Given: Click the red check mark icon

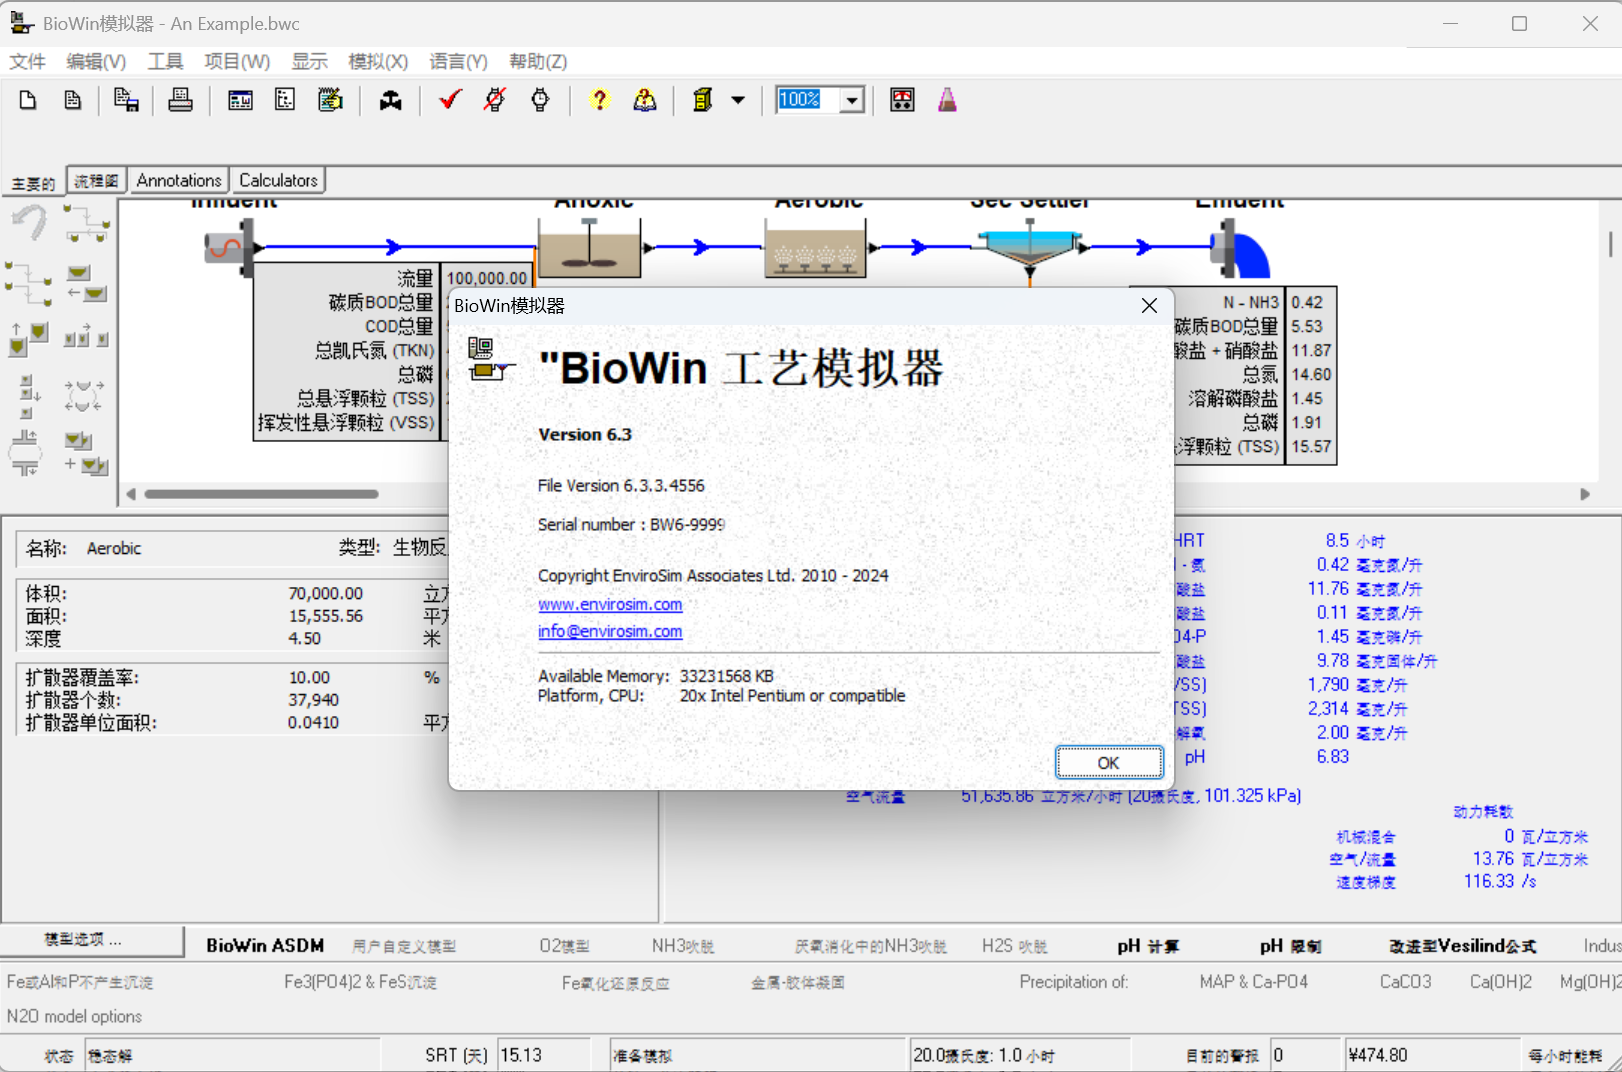Looking at the screenshot, I should point(450,100).
